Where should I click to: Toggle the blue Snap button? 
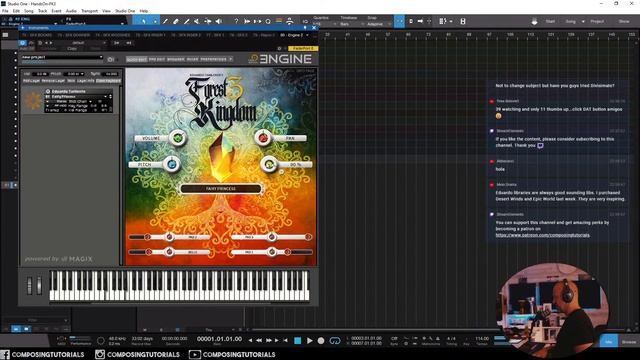point(400,21)
